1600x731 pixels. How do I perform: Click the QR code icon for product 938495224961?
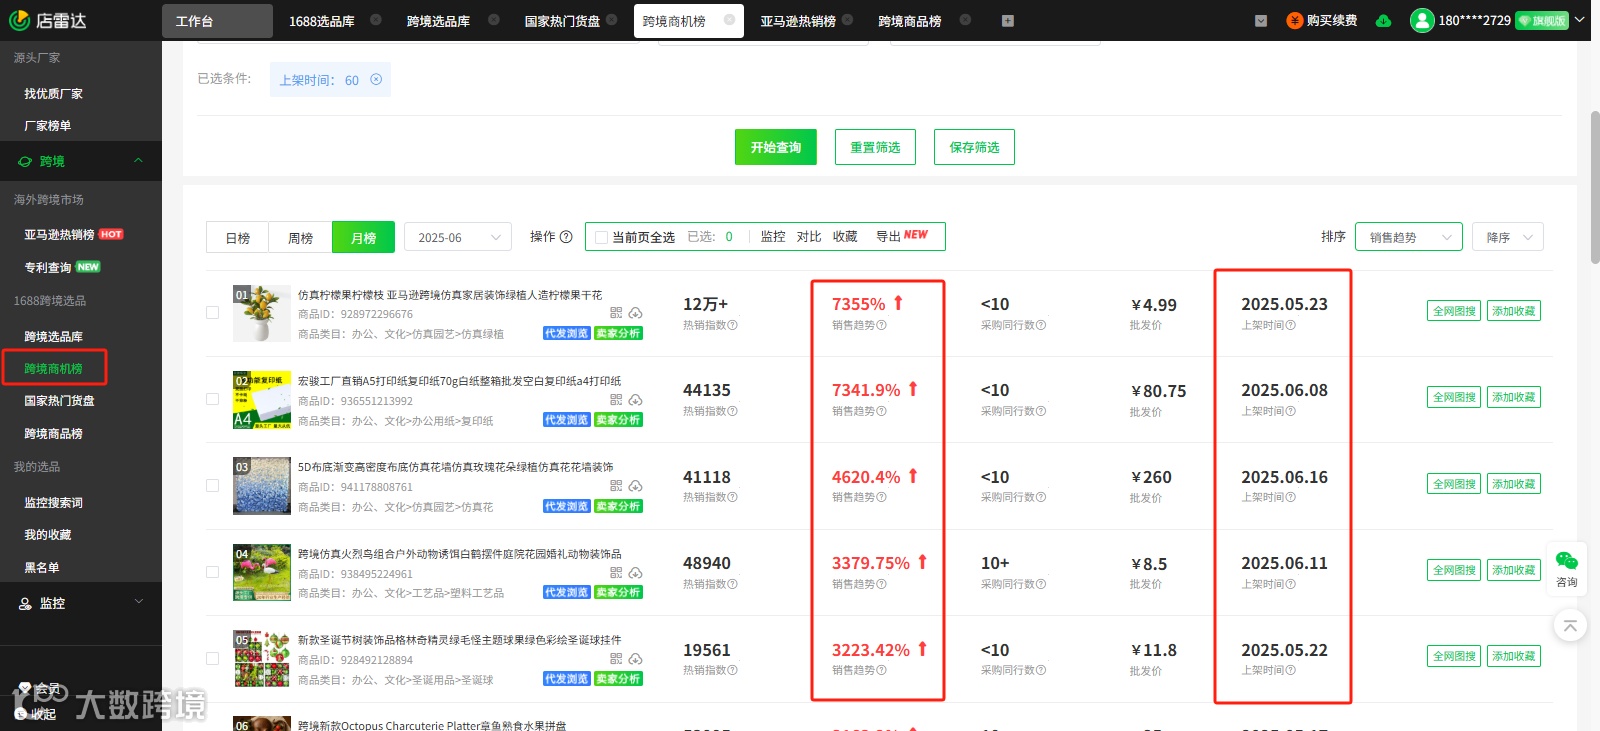coord(616,573)
